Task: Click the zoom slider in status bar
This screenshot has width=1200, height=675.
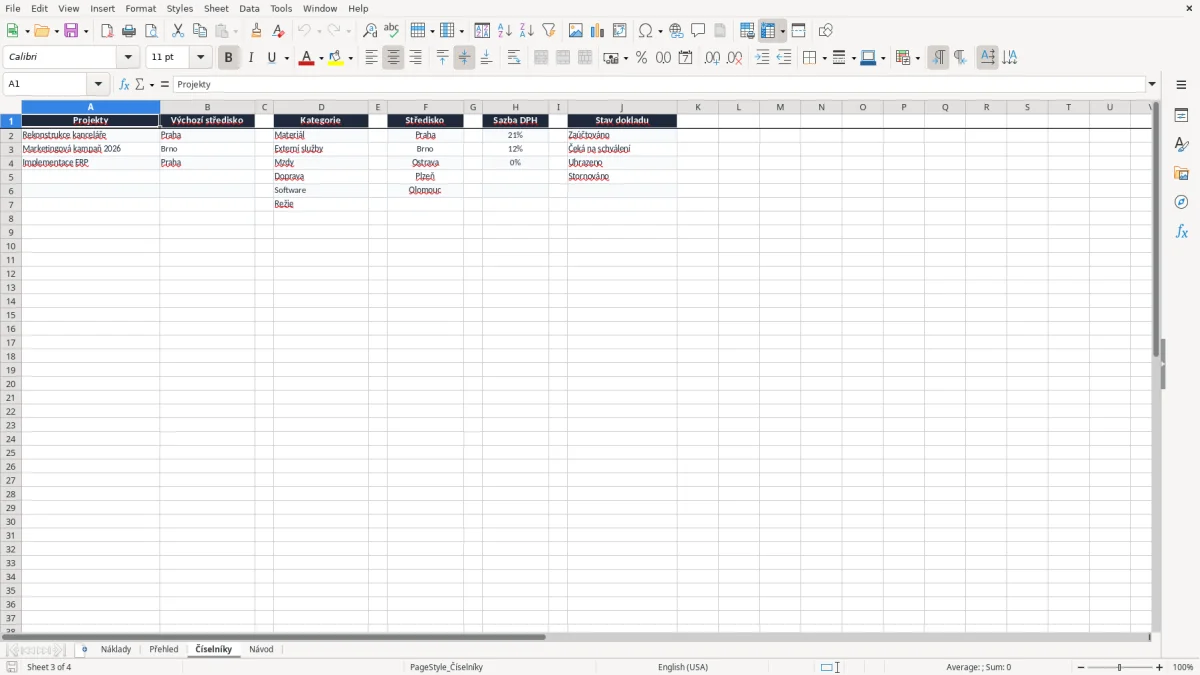Action: point(1120,667)
